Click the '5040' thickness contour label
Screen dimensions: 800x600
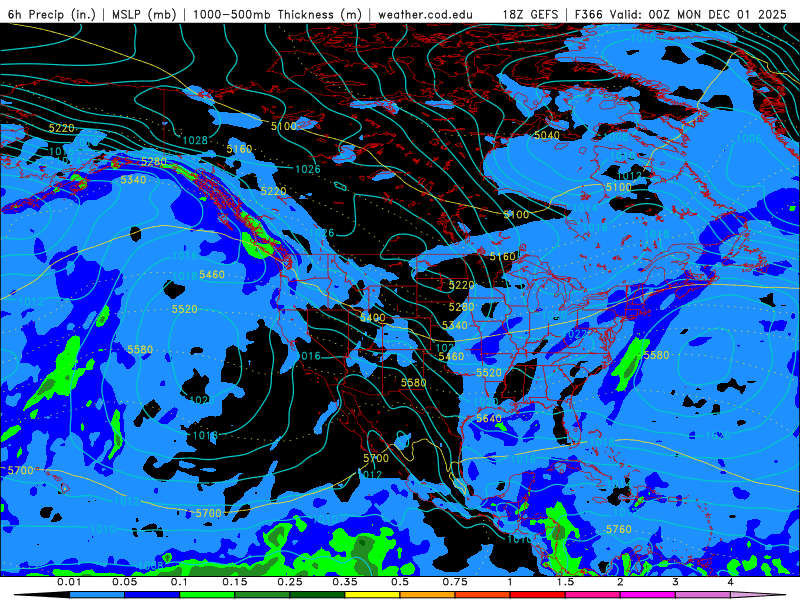coord(547,135)
